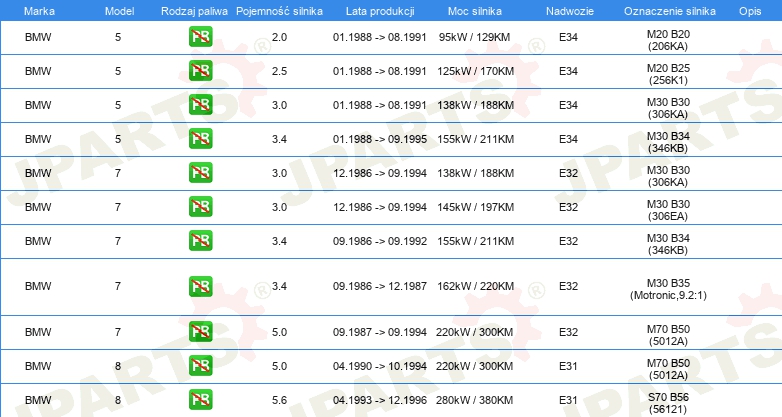Click the 145kW / 197KM power cell
Image resolution: width=782 pixels, height=417 pixels.
pyautogui.click(x=475, y=207)
